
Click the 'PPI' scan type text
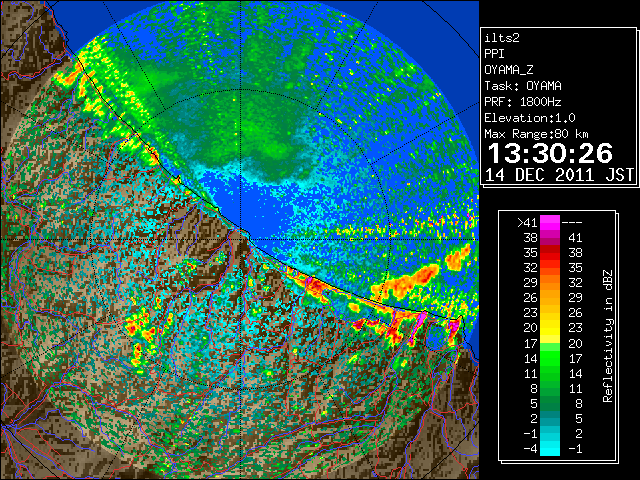(x=494, y=54)
